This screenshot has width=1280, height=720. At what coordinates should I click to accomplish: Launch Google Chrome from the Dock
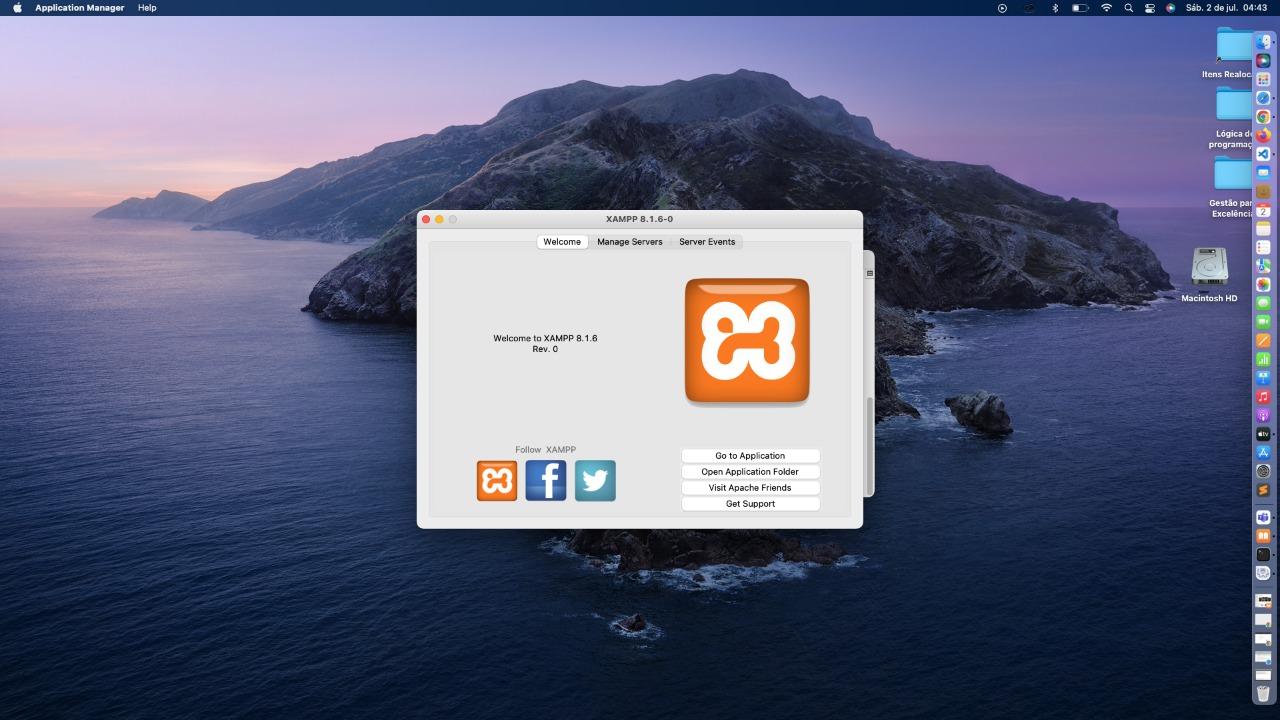pyautogui.click(x=1263, y=116)
